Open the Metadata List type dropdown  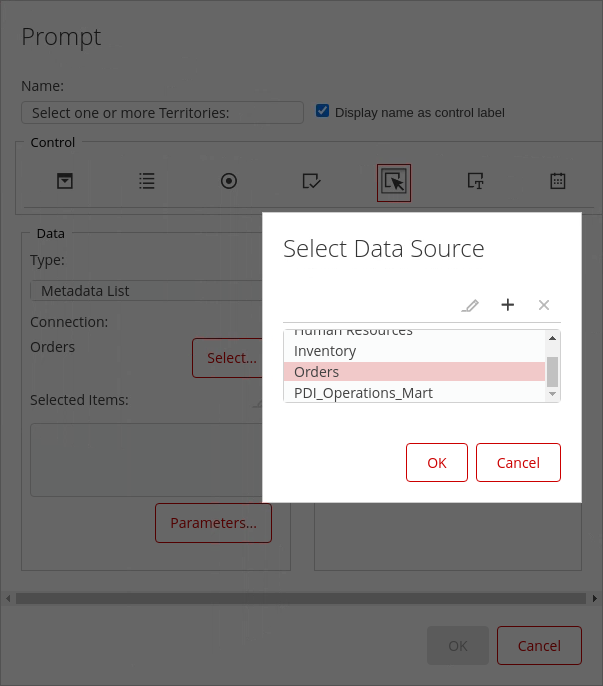[x=146, y=291]
